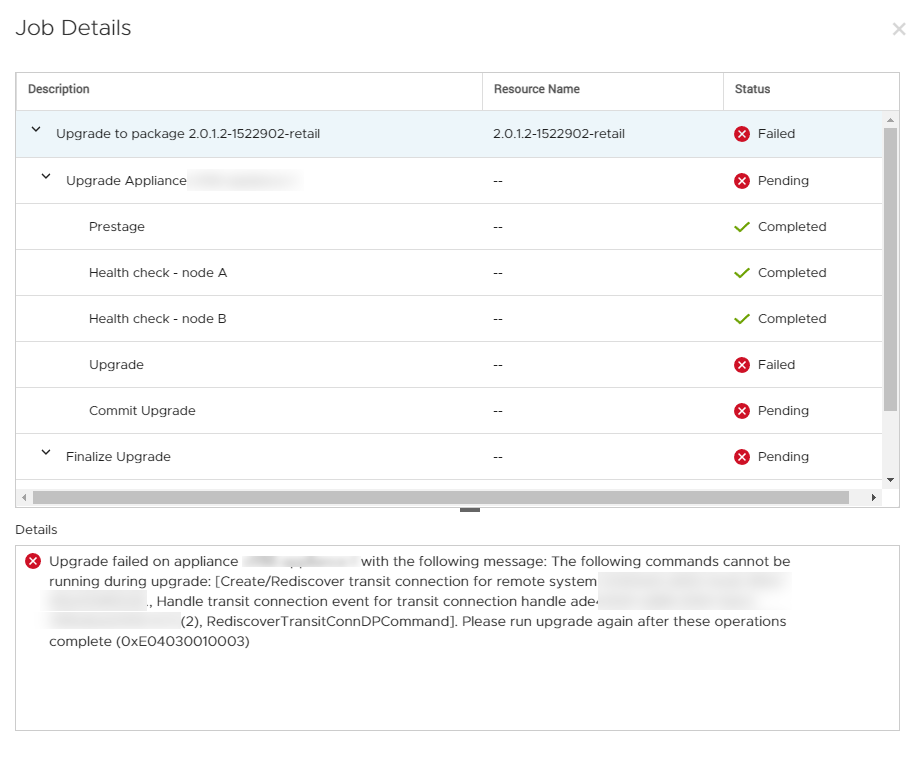Click the Pending error icon for Commit Upgrade

pyautogui.click(x=741, y=411)
